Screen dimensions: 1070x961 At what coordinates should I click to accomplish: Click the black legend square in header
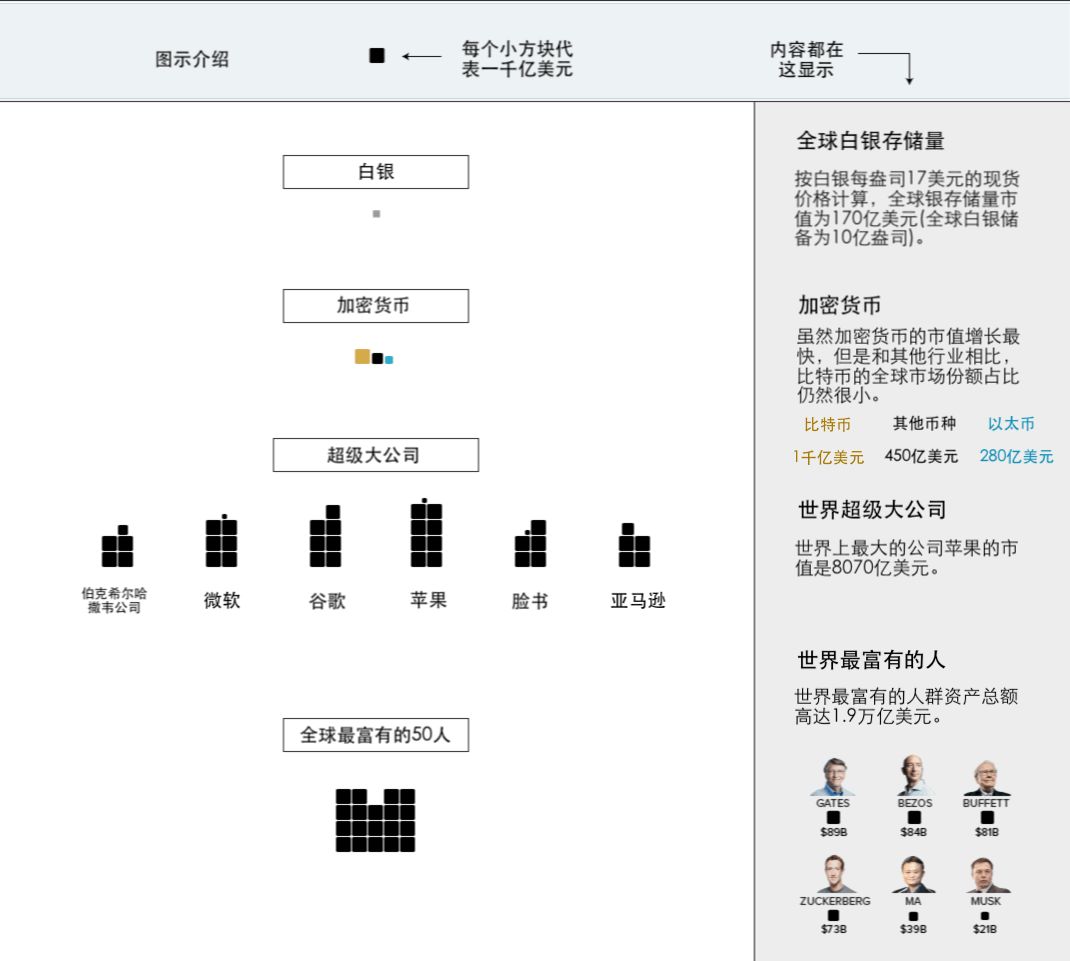pyautogui.click(x=377, y=56)
